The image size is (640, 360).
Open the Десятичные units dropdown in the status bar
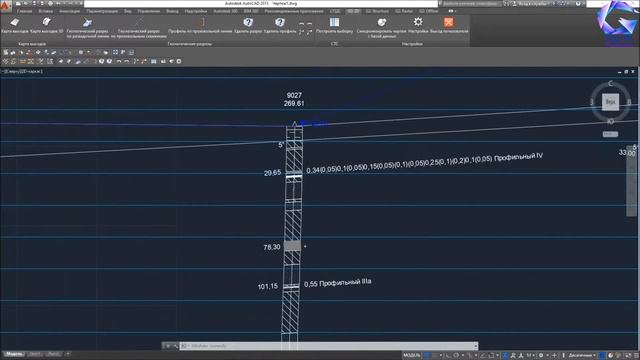[582, 356]
